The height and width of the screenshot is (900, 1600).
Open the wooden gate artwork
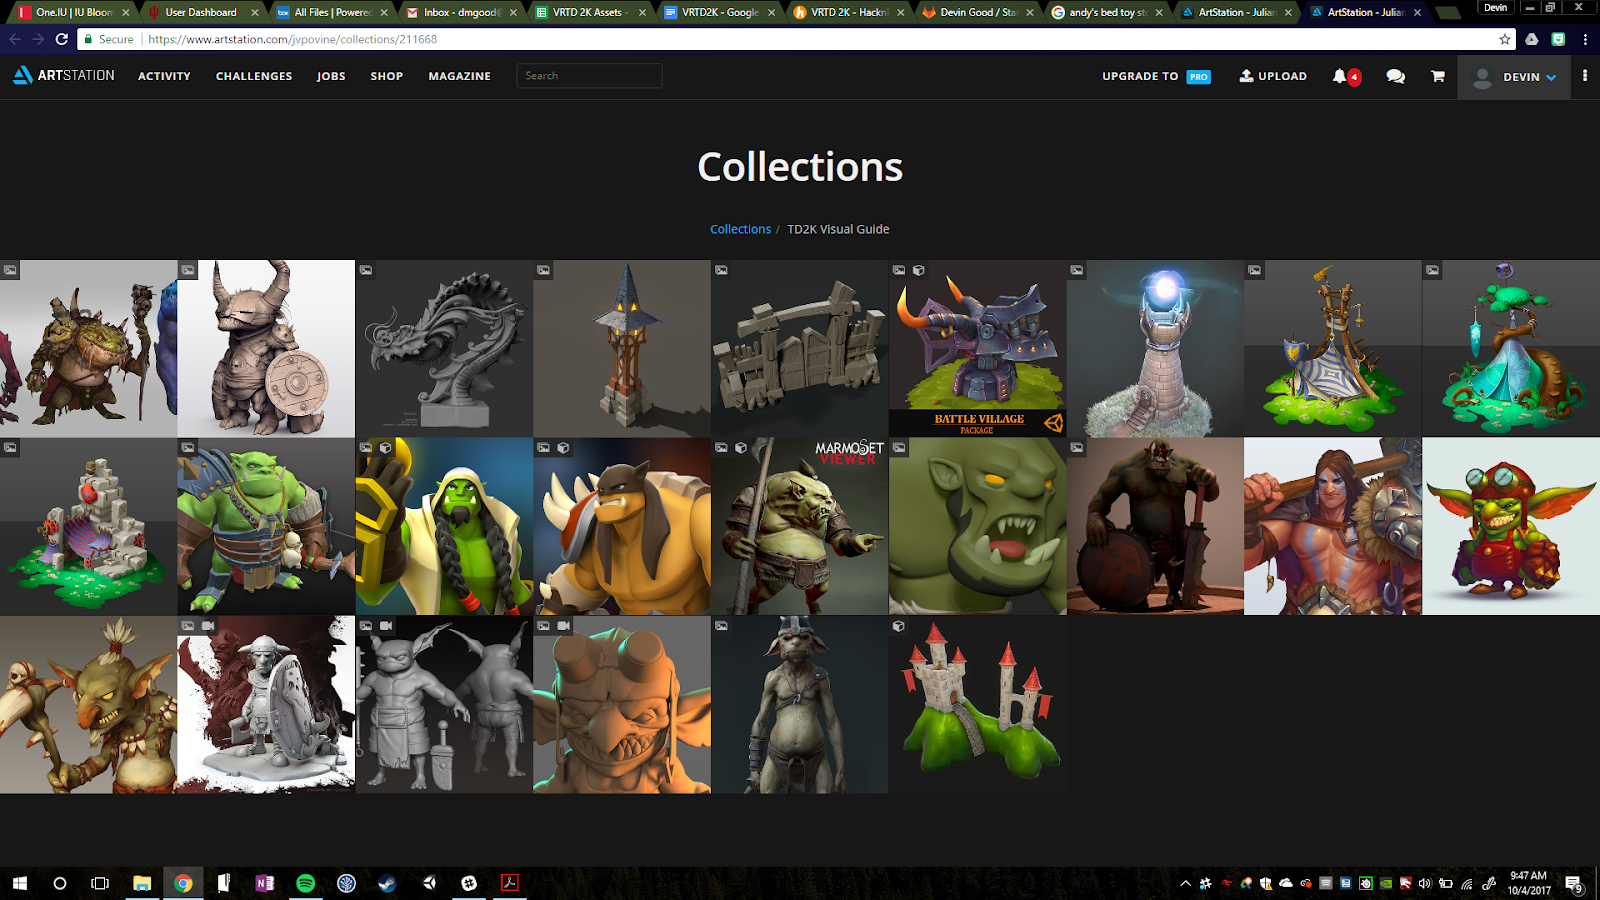click(x=800, y=349)
